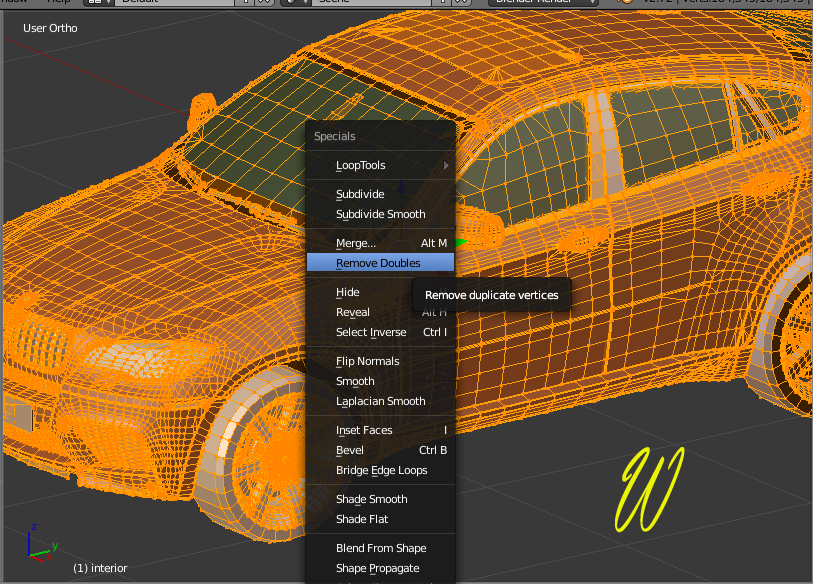Click the User Ortho view label
This screenshot has width=813, height=584.
pos(50,29)
